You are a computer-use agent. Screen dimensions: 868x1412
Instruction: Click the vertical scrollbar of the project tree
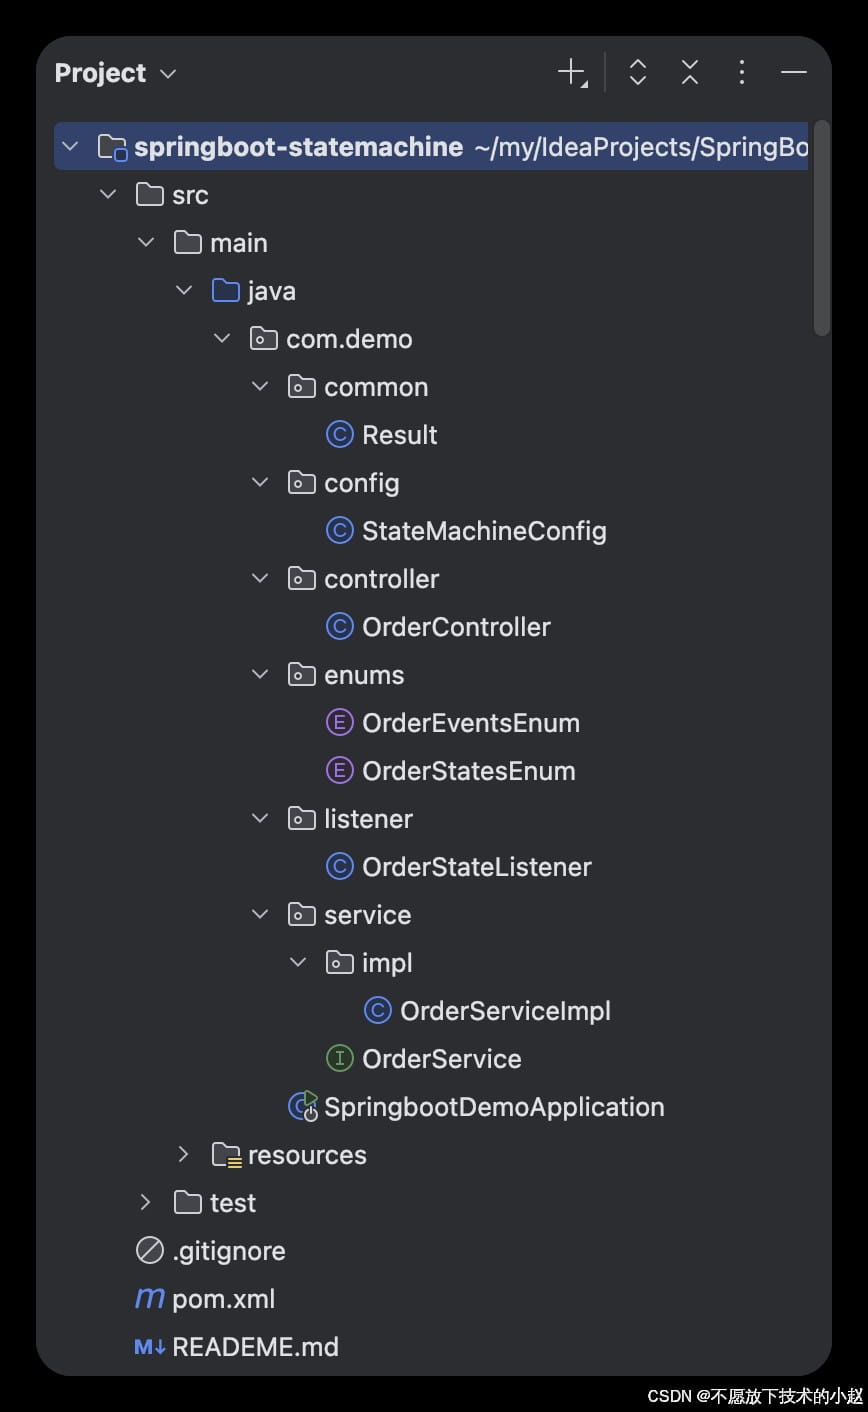(x=822, y=230)
